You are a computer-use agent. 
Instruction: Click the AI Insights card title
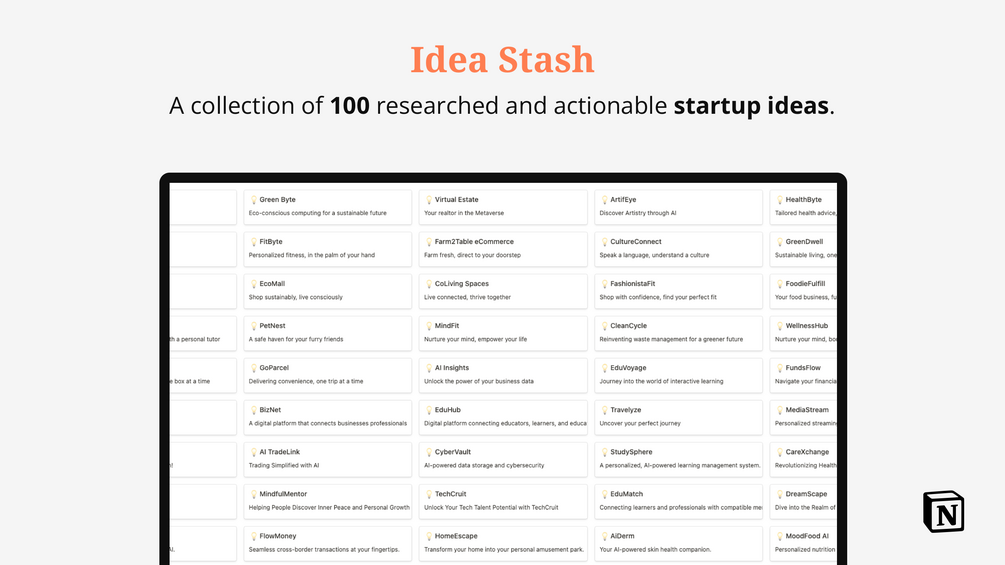(x=452, y=368)
